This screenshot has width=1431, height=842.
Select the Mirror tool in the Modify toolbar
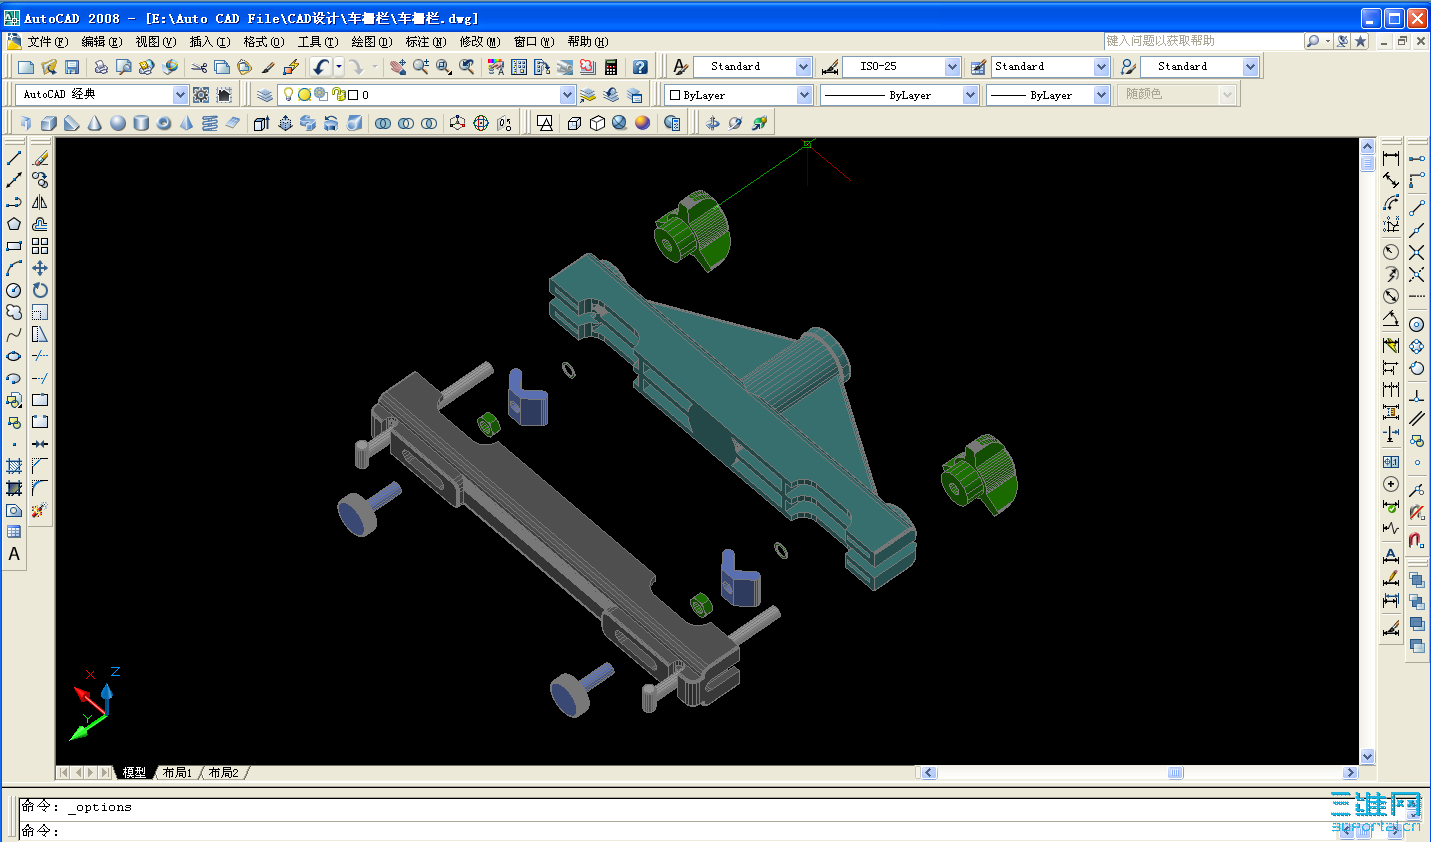[x=40, y=202]
